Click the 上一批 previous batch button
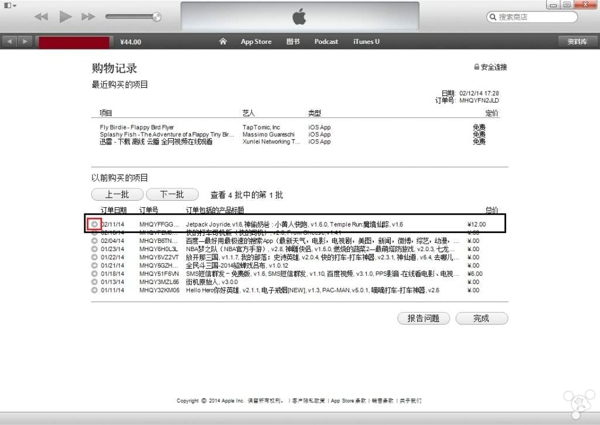Screen dimensions: 600x425 117,194
